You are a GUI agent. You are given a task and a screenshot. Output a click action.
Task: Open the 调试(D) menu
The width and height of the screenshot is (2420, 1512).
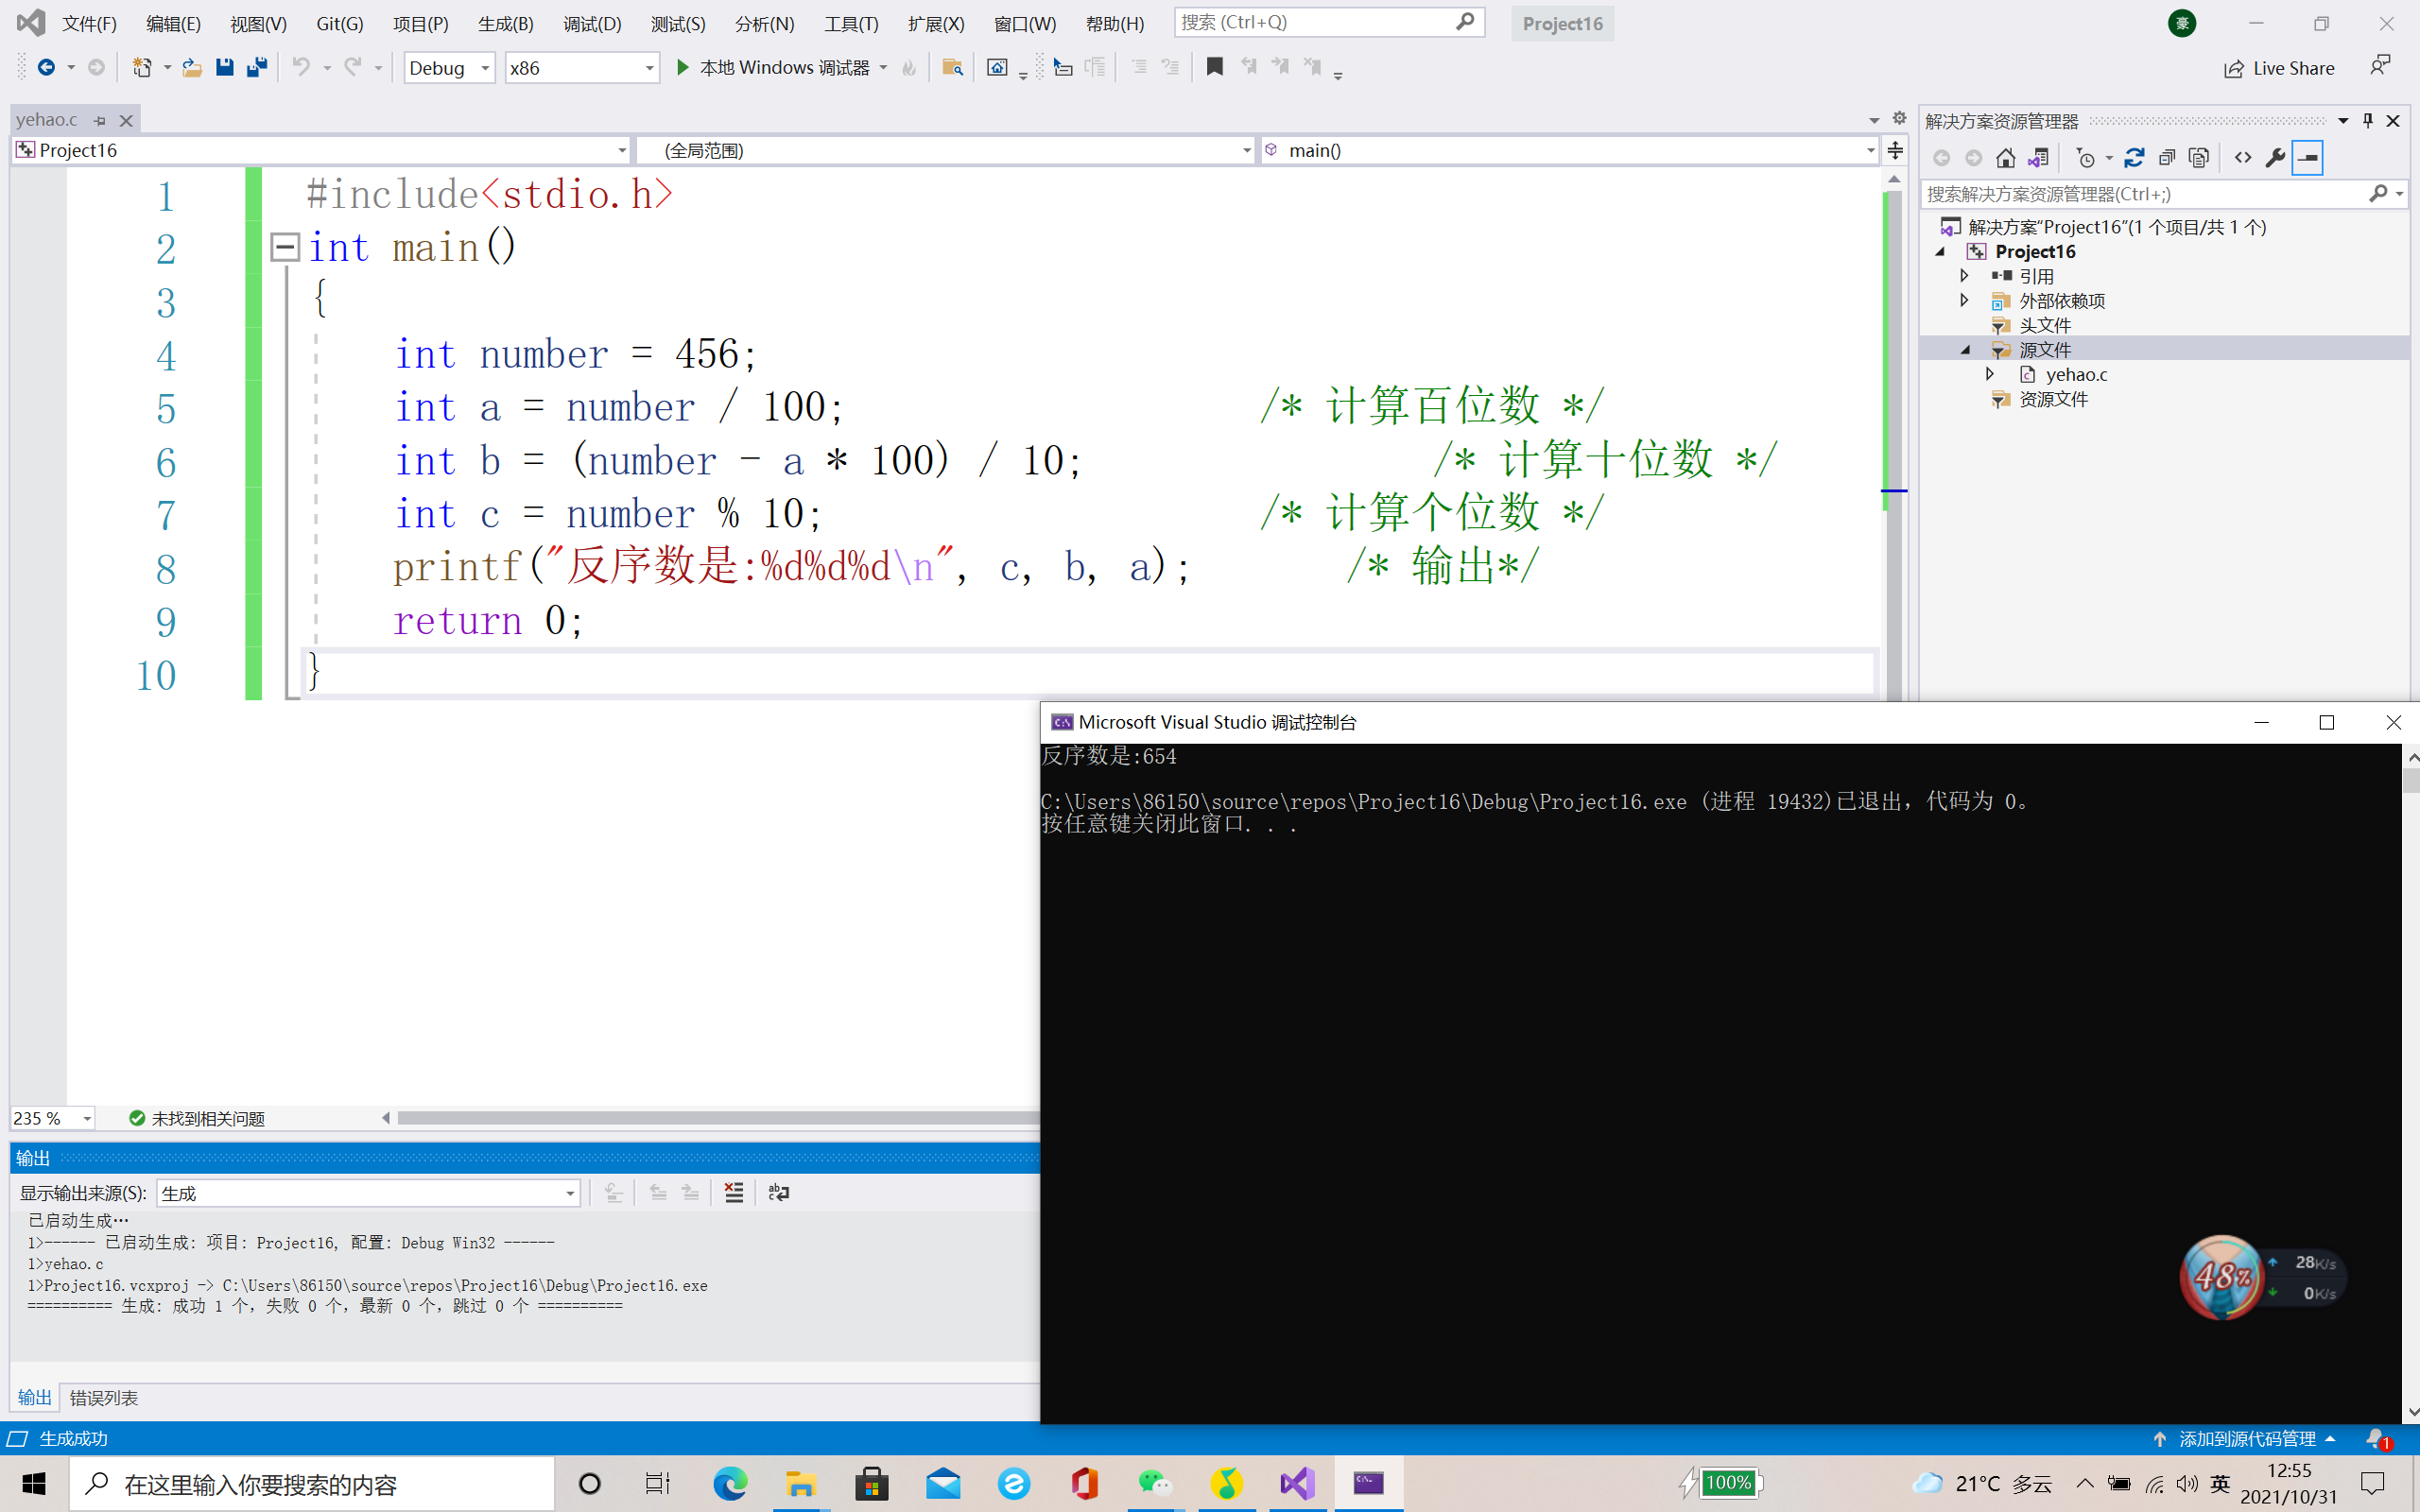[x=591, y=23]
